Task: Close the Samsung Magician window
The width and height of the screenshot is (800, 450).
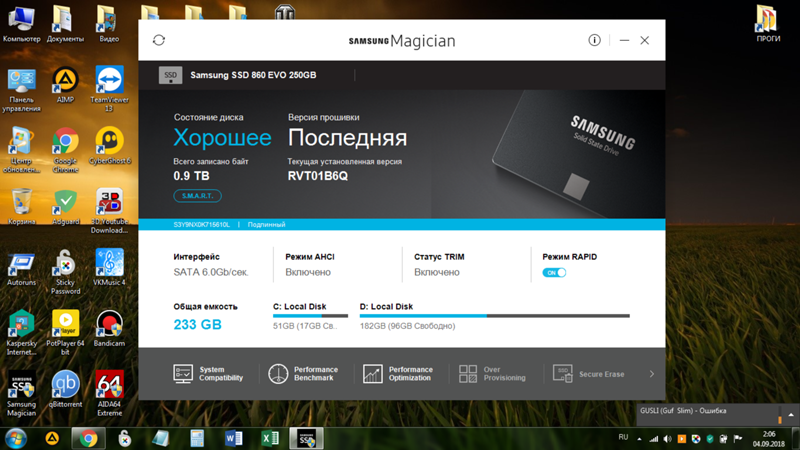Action: [644, 40]
